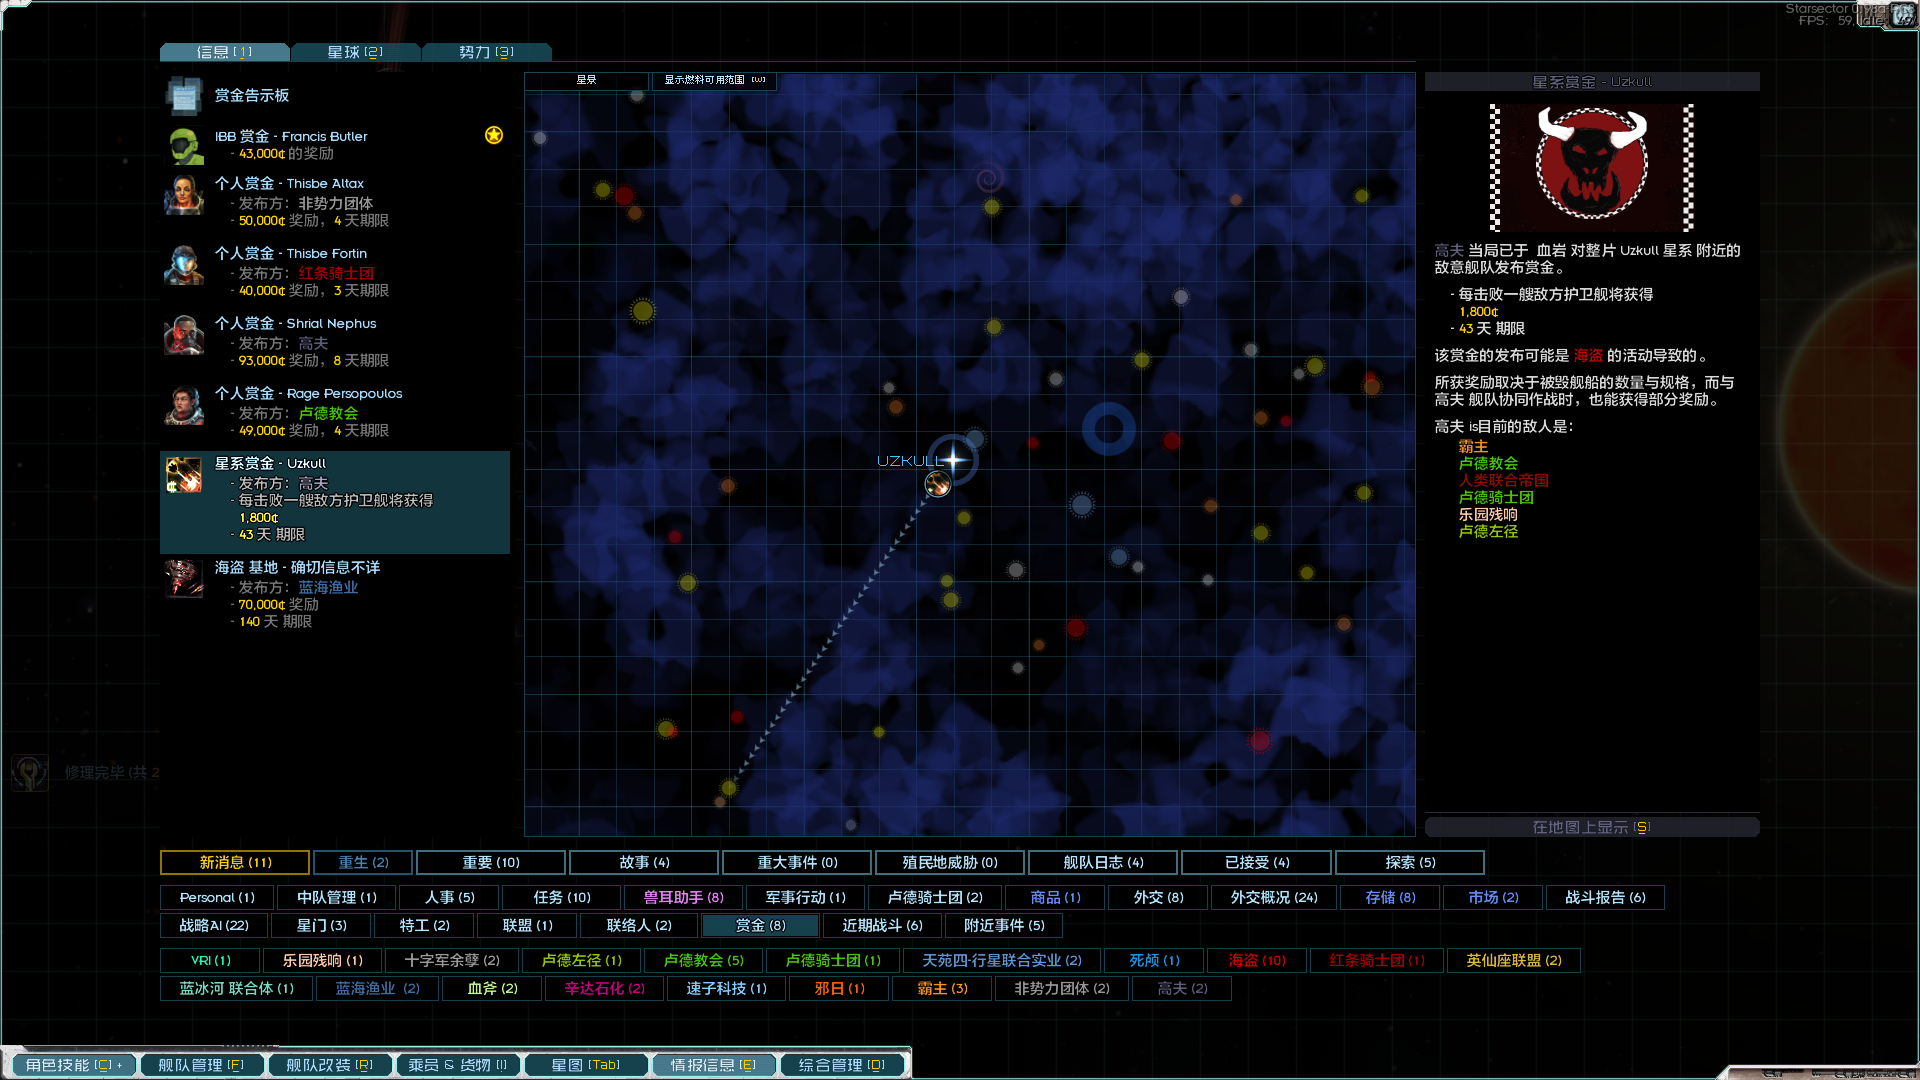1920x1080 pixels.
Task: Open 舰队管理 [F] panel
Action: coord(201,1065)
